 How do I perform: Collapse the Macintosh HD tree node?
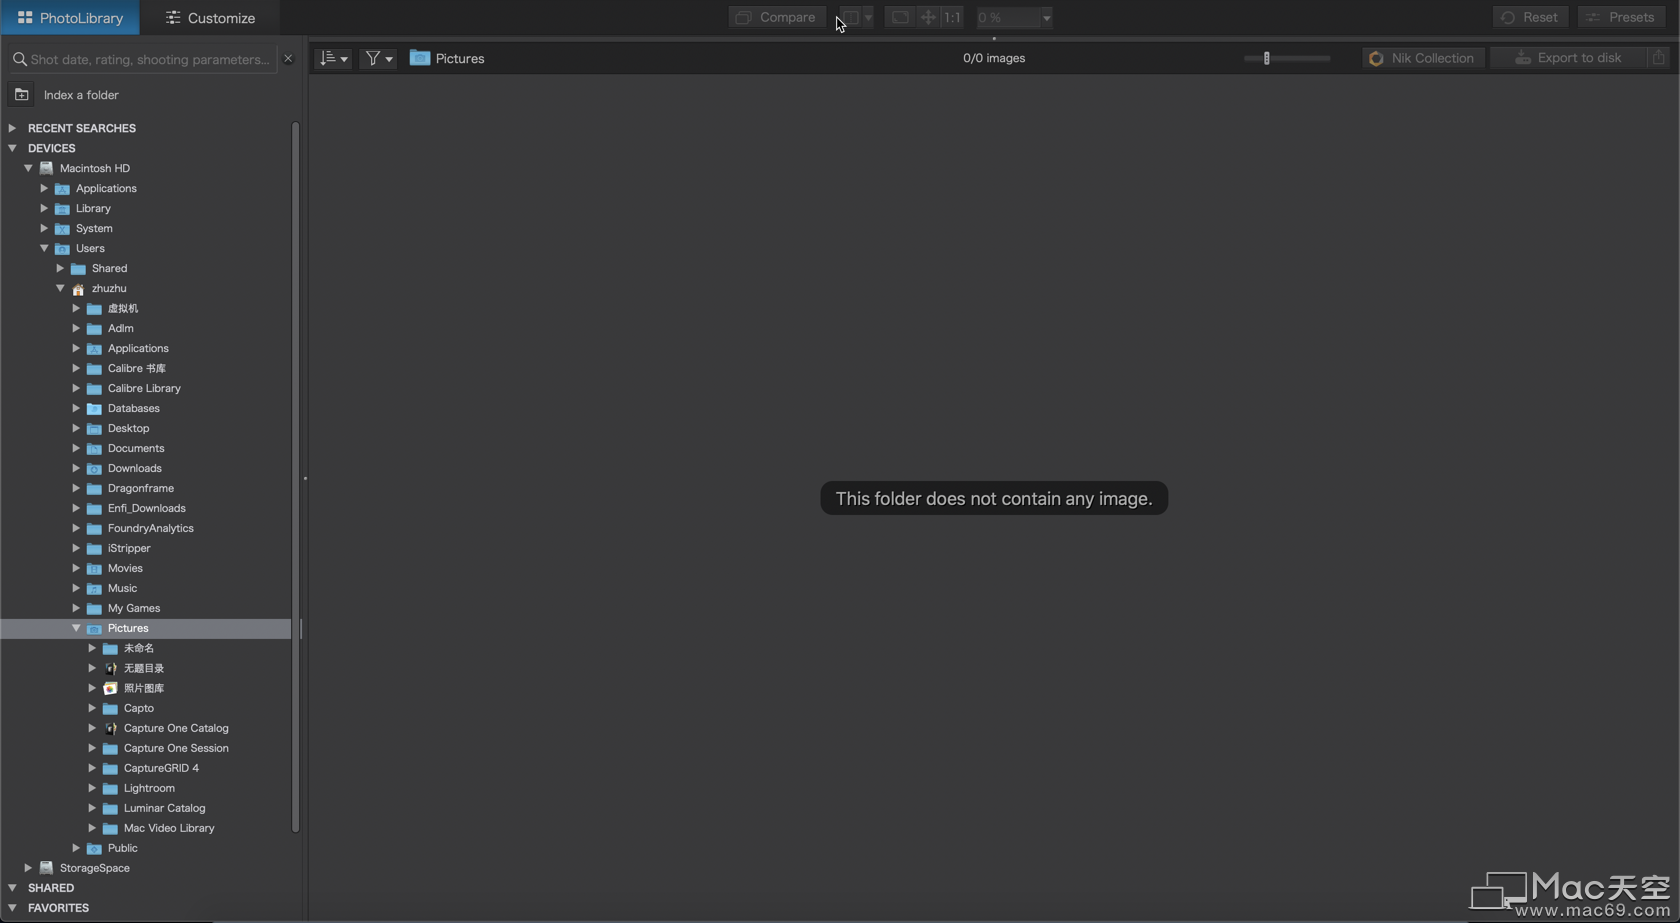[28, 168]
